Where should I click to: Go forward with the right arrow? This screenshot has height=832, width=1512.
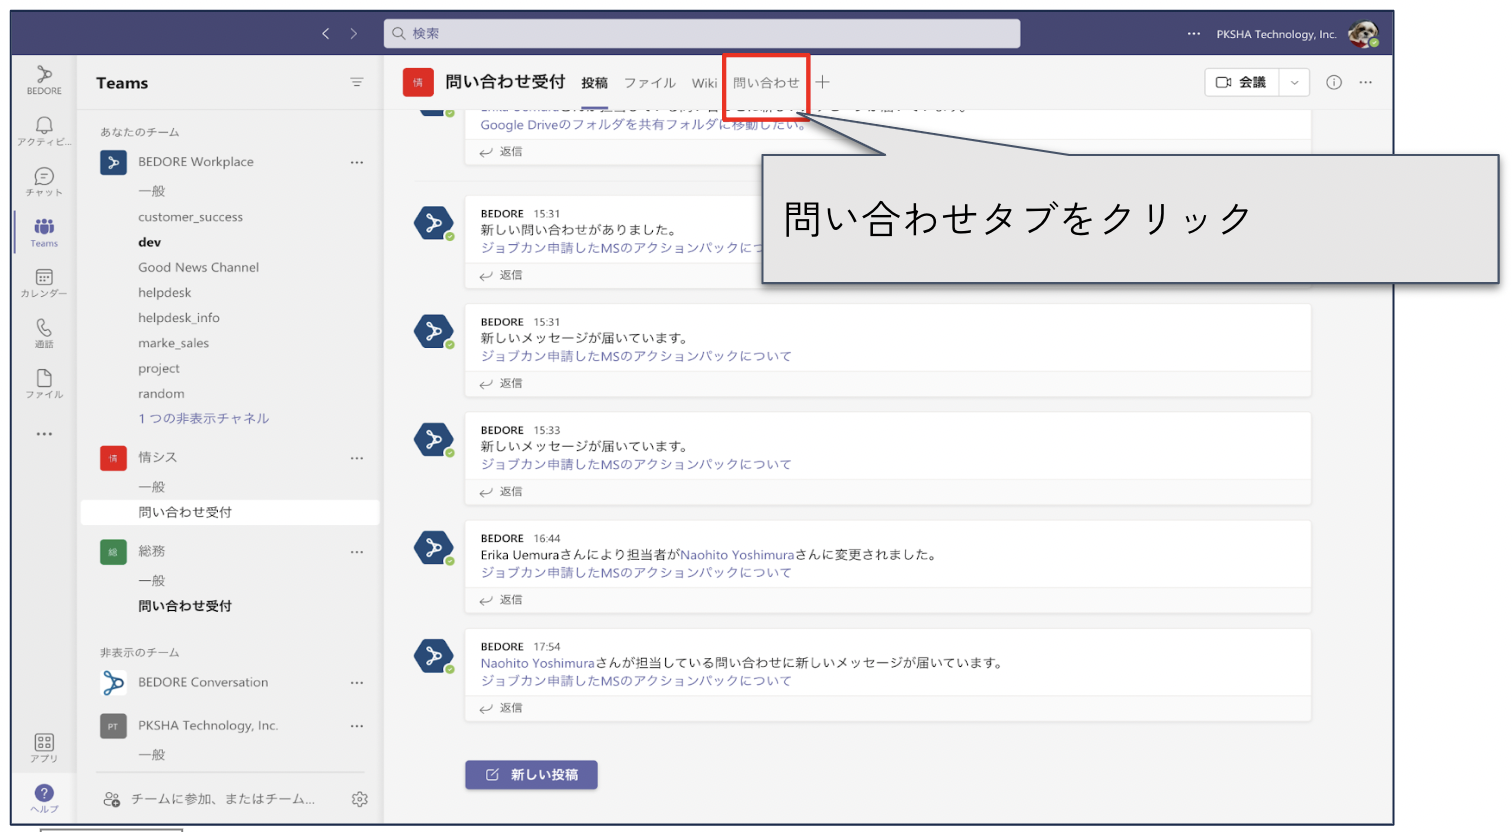(x=353, y=33)
